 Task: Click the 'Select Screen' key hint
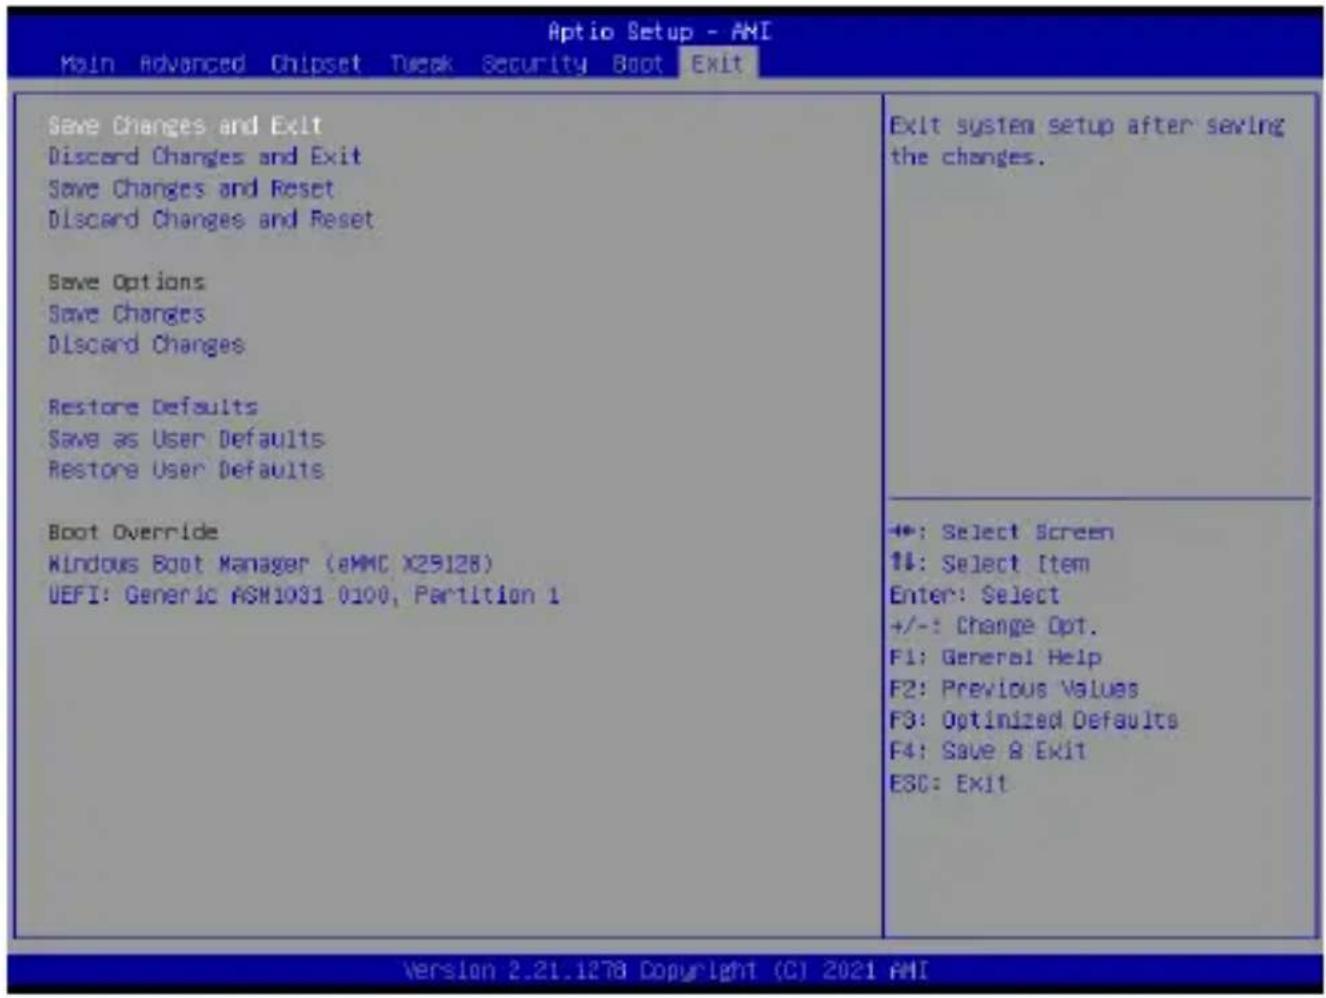tap(1001, 532)
